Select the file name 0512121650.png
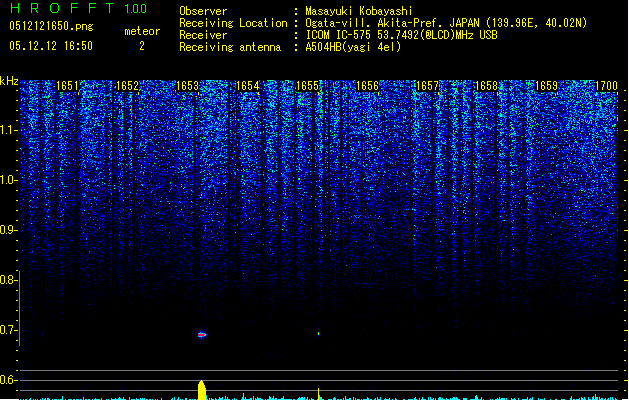 tap(51, 26)
